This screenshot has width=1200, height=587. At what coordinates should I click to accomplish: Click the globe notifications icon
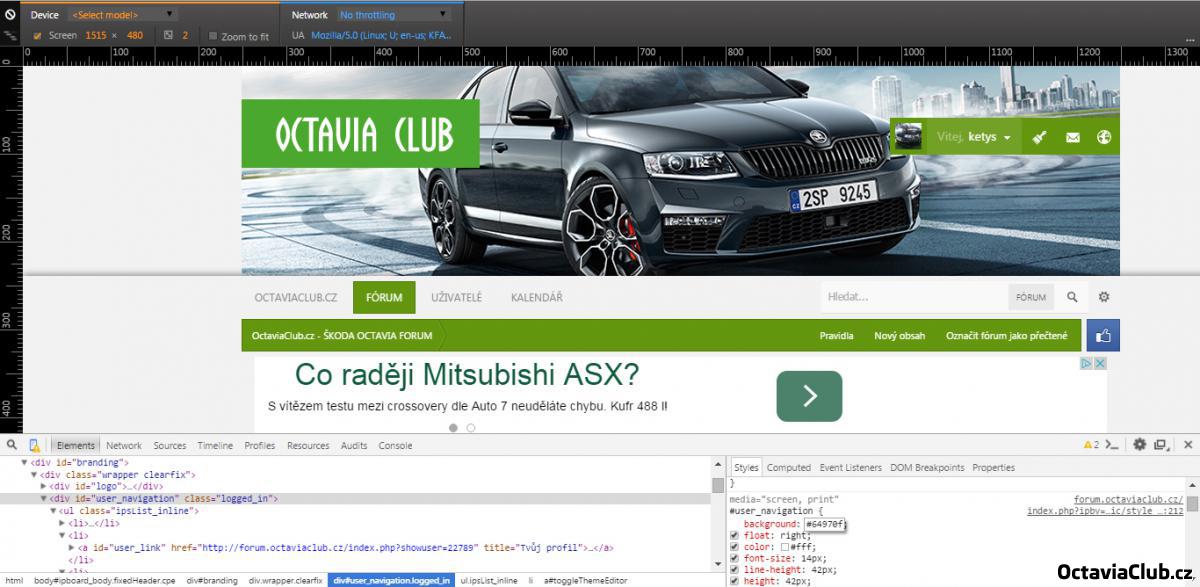pyautogui.click(x=1104, y=137)
